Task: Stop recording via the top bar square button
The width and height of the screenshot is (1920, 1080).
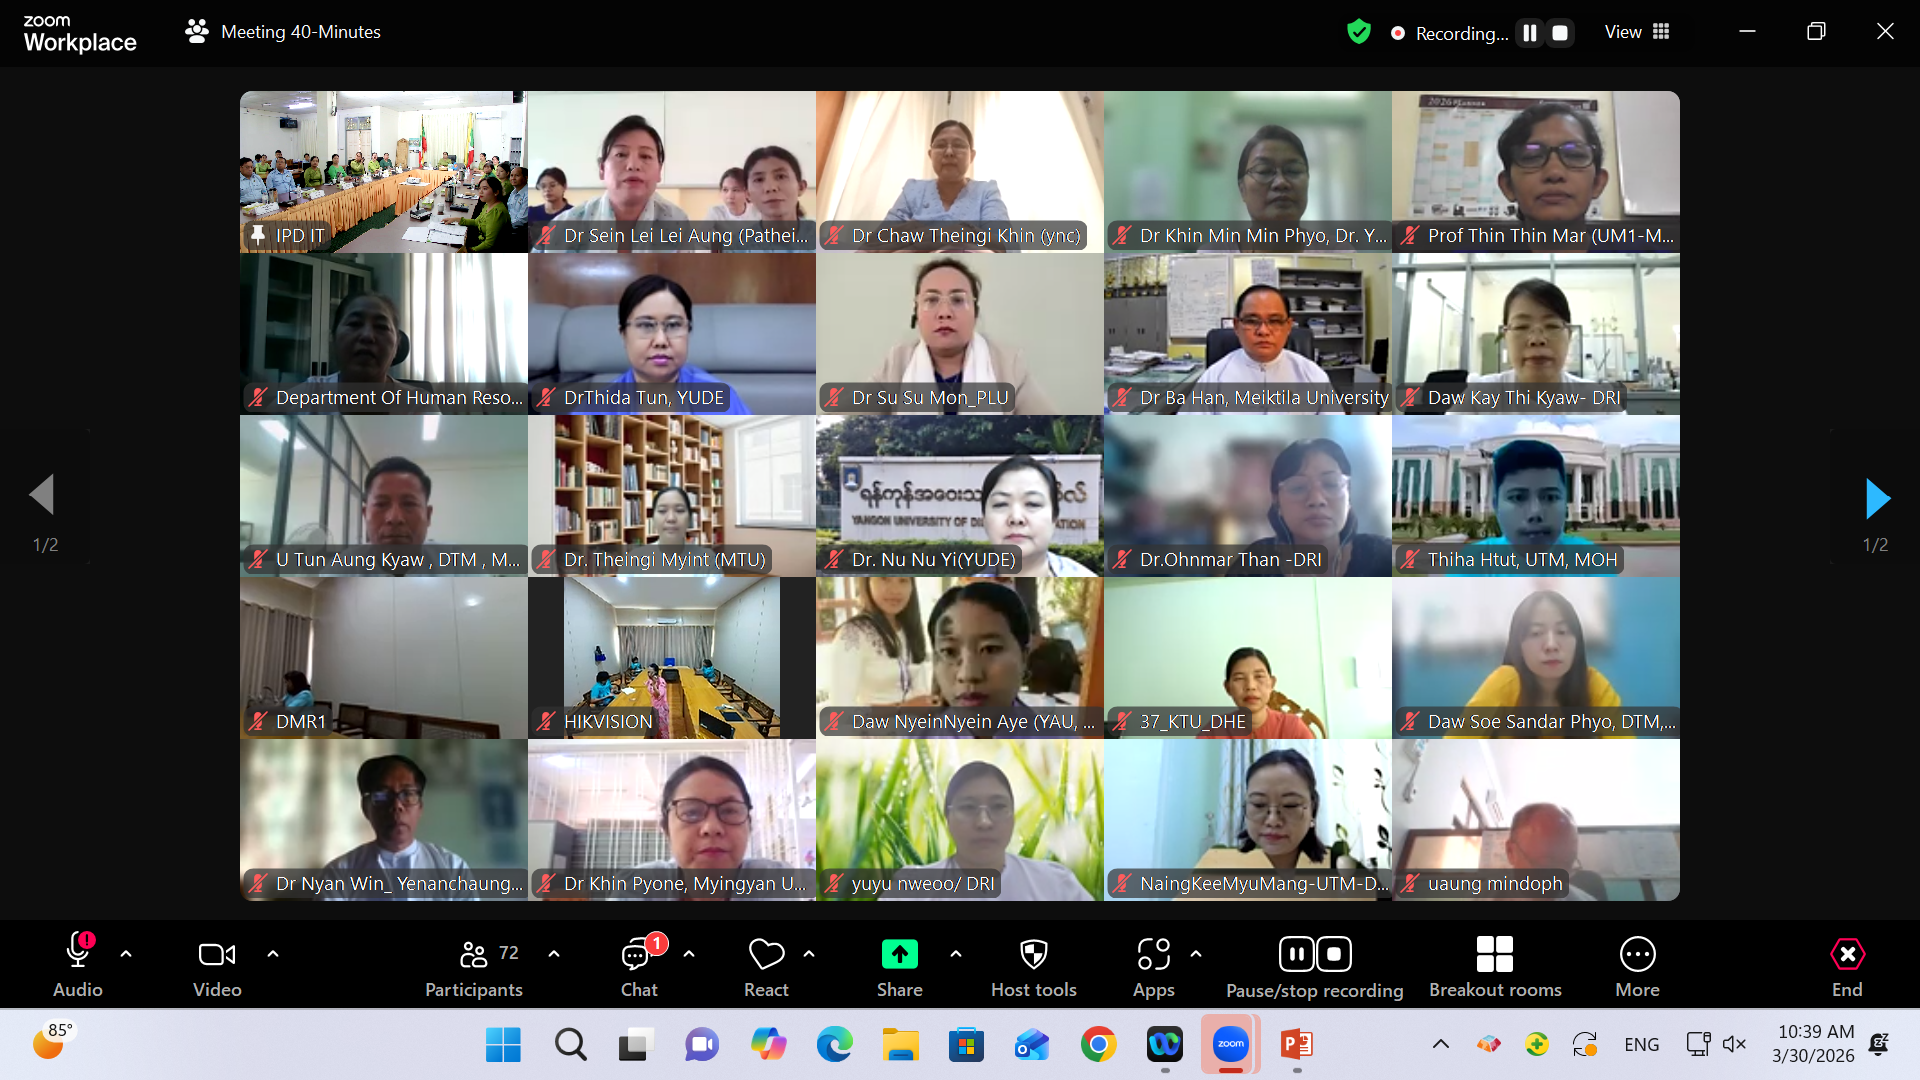Action: click(1559, 33)
